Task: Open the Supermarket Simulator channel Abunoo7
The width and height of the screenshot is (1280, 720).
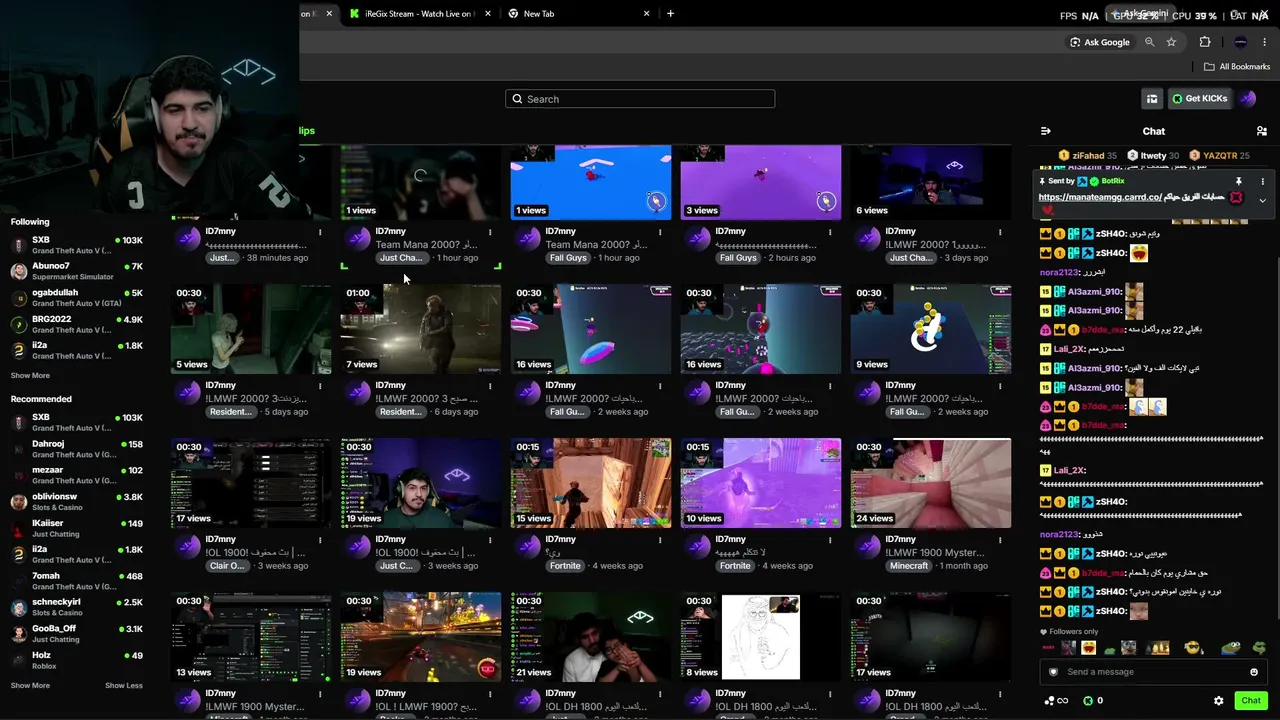Action: pos(77,272)
